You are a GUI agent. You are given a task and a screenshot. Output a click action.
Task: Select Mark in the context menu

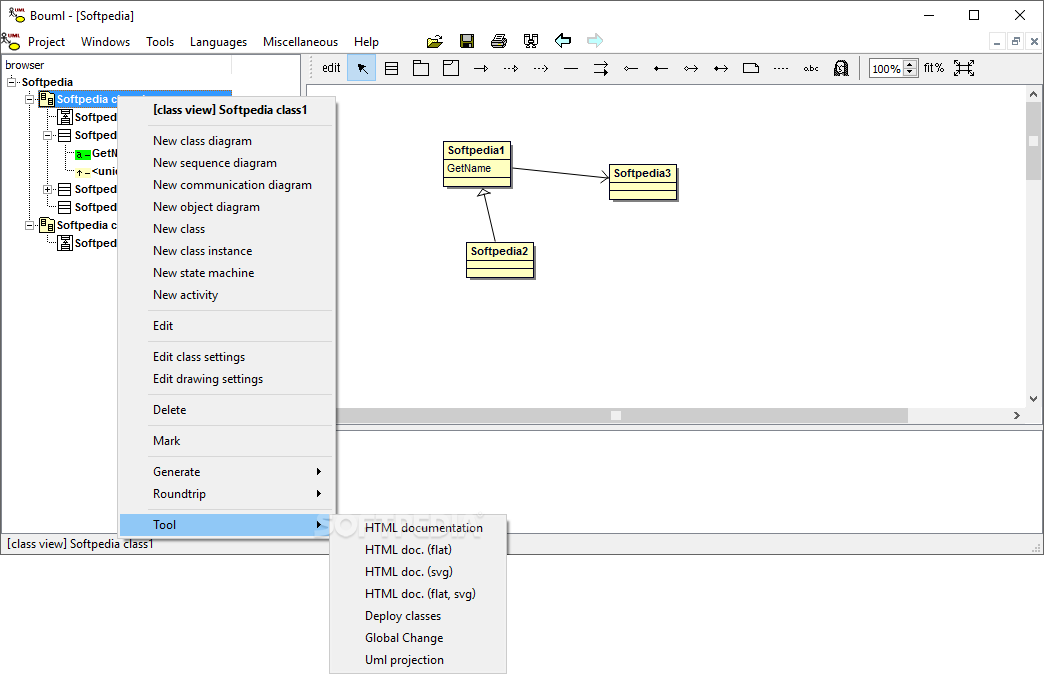(226, 440)
